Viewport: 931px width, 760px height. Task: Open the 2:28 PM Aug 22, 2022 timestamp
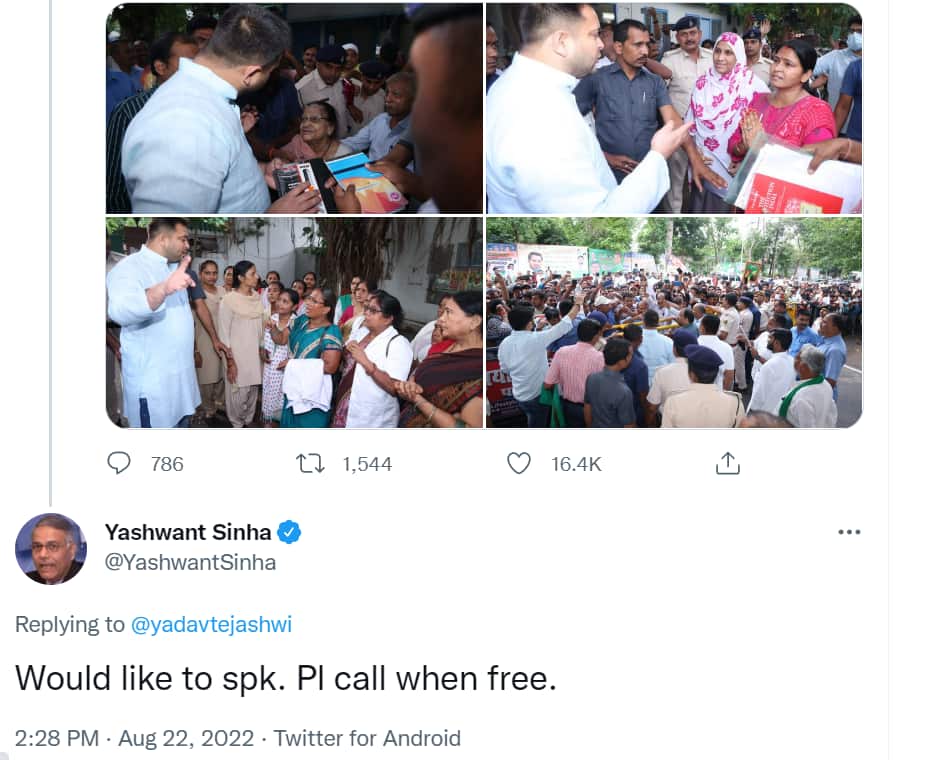pyautogui.click(x=134, y=738)
